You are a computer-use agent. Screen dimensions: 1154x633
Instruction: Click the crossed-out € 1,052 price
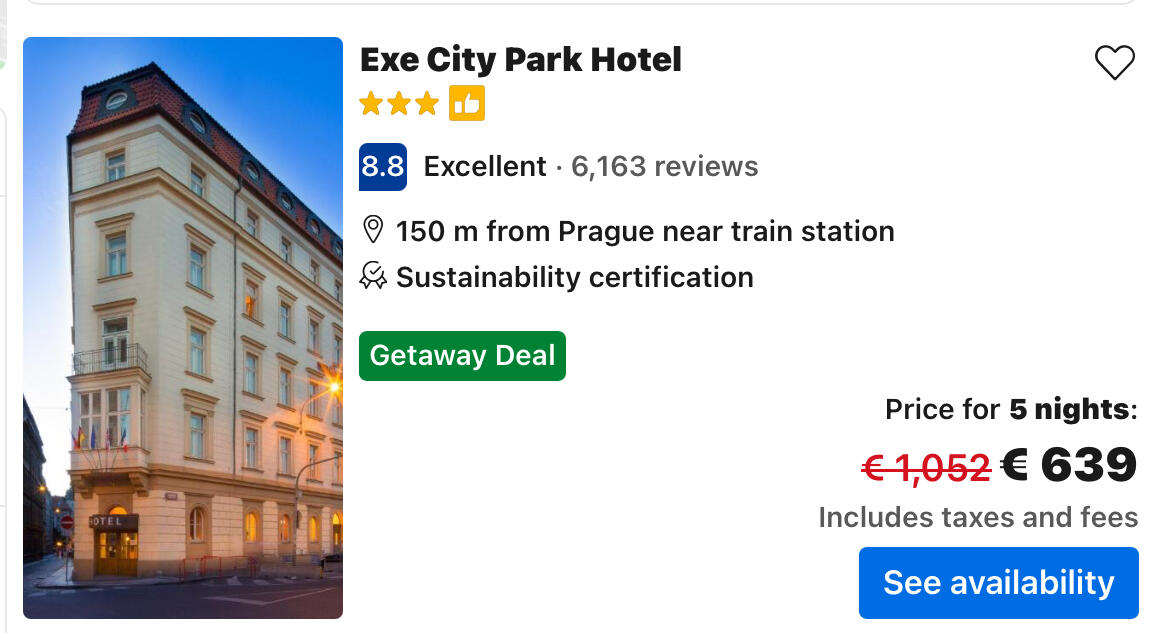[x=926, y=466]
